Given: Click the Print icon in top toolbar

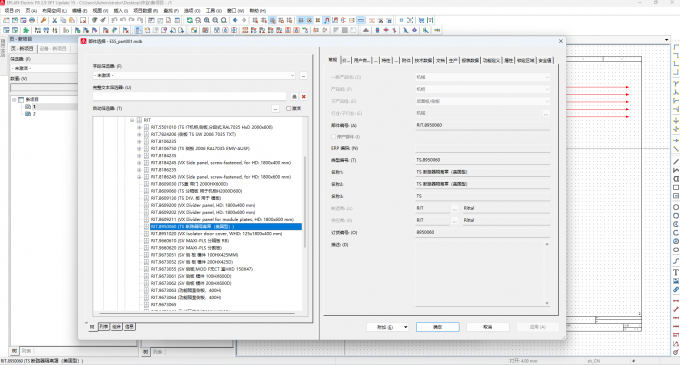Looking at the screenshot, I should click(32, 20).
